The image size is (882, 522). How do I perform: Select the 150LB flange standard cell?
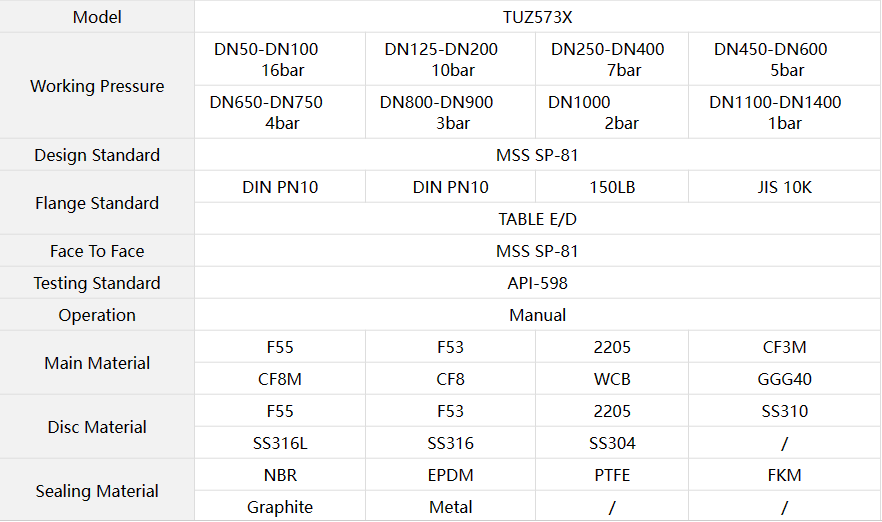[x=612, y=187]
